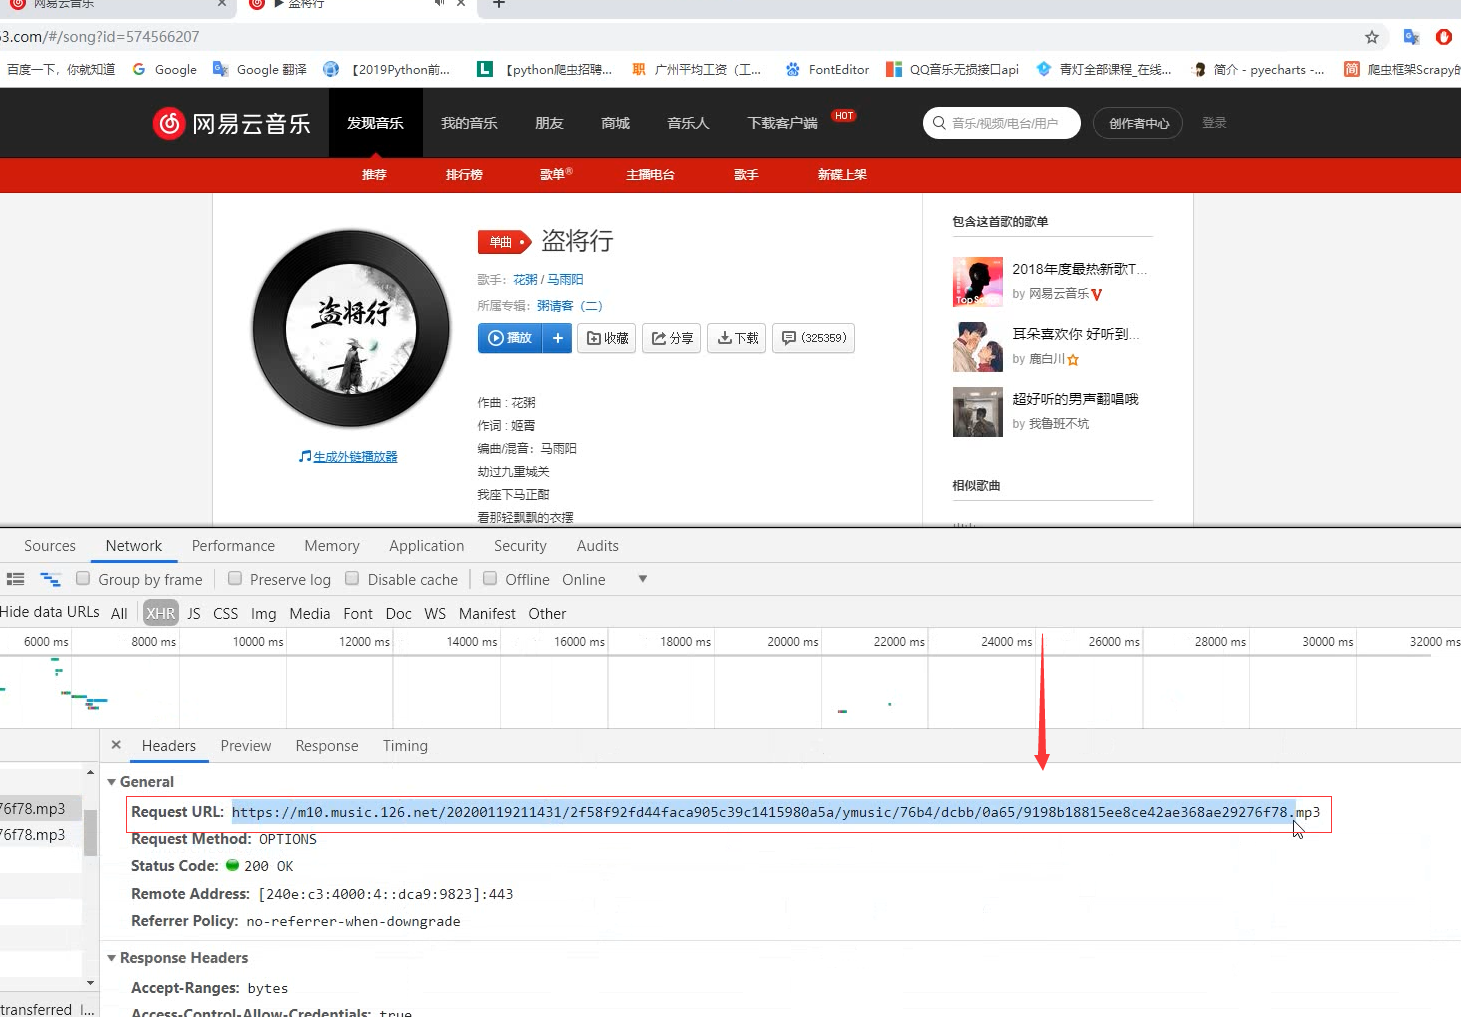This screenshot has width=1461, height=1017.
Task: Open singer 马雨阳 link
Action: click(x=565, y=279)
